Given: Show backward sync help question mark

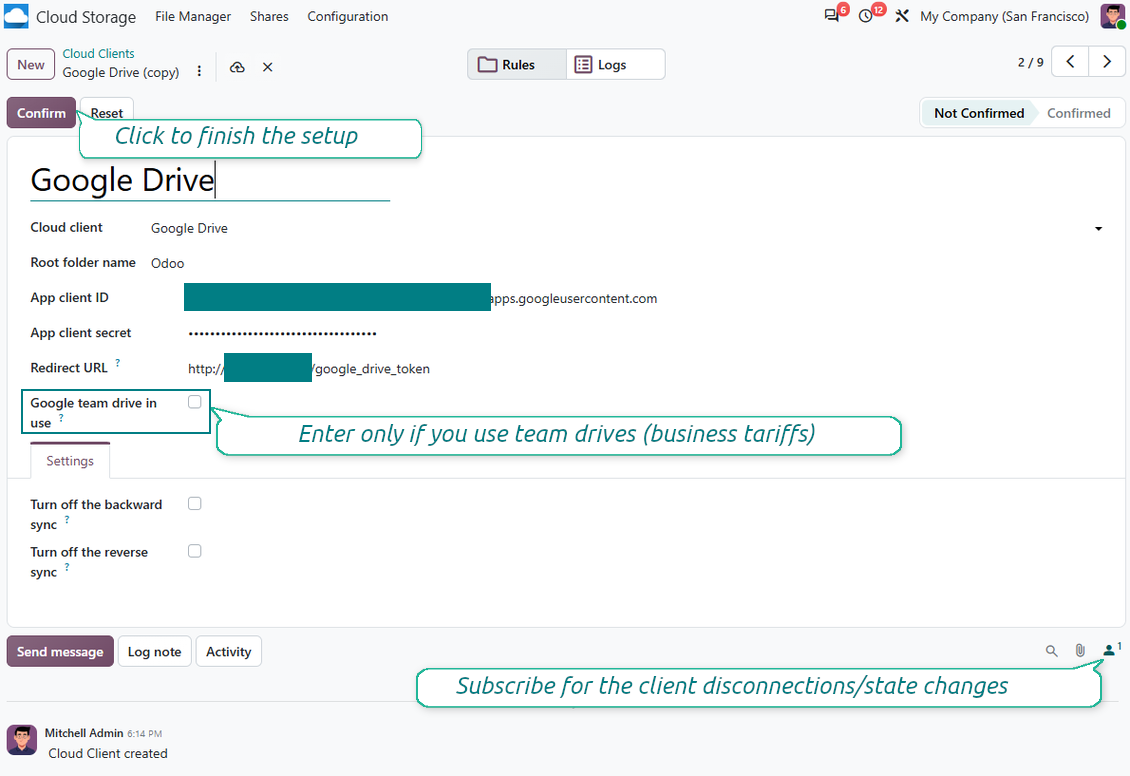Looking at the screenshot, I should point(67,519).
